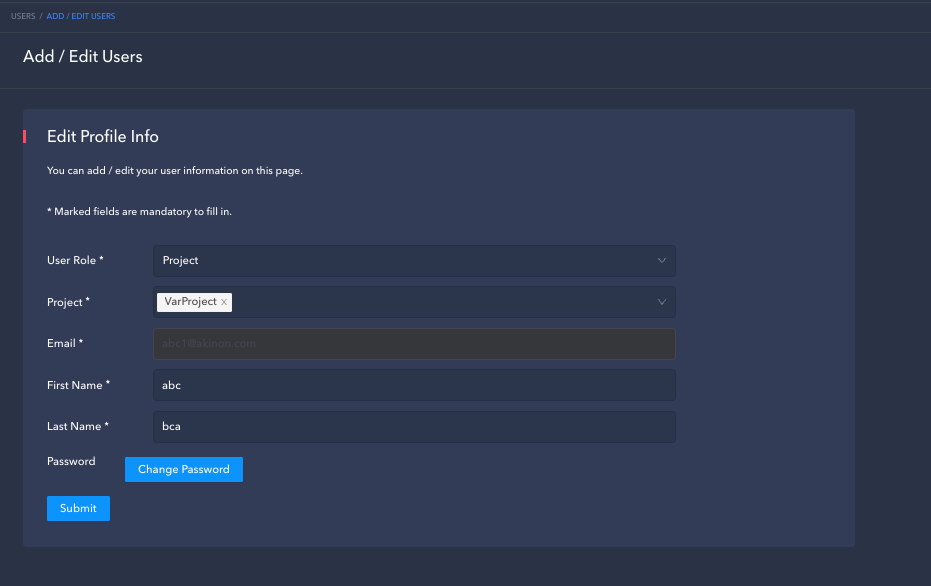Click the Password label text
Viewport: 931px width, 586px height.
(x=71, y=462)
